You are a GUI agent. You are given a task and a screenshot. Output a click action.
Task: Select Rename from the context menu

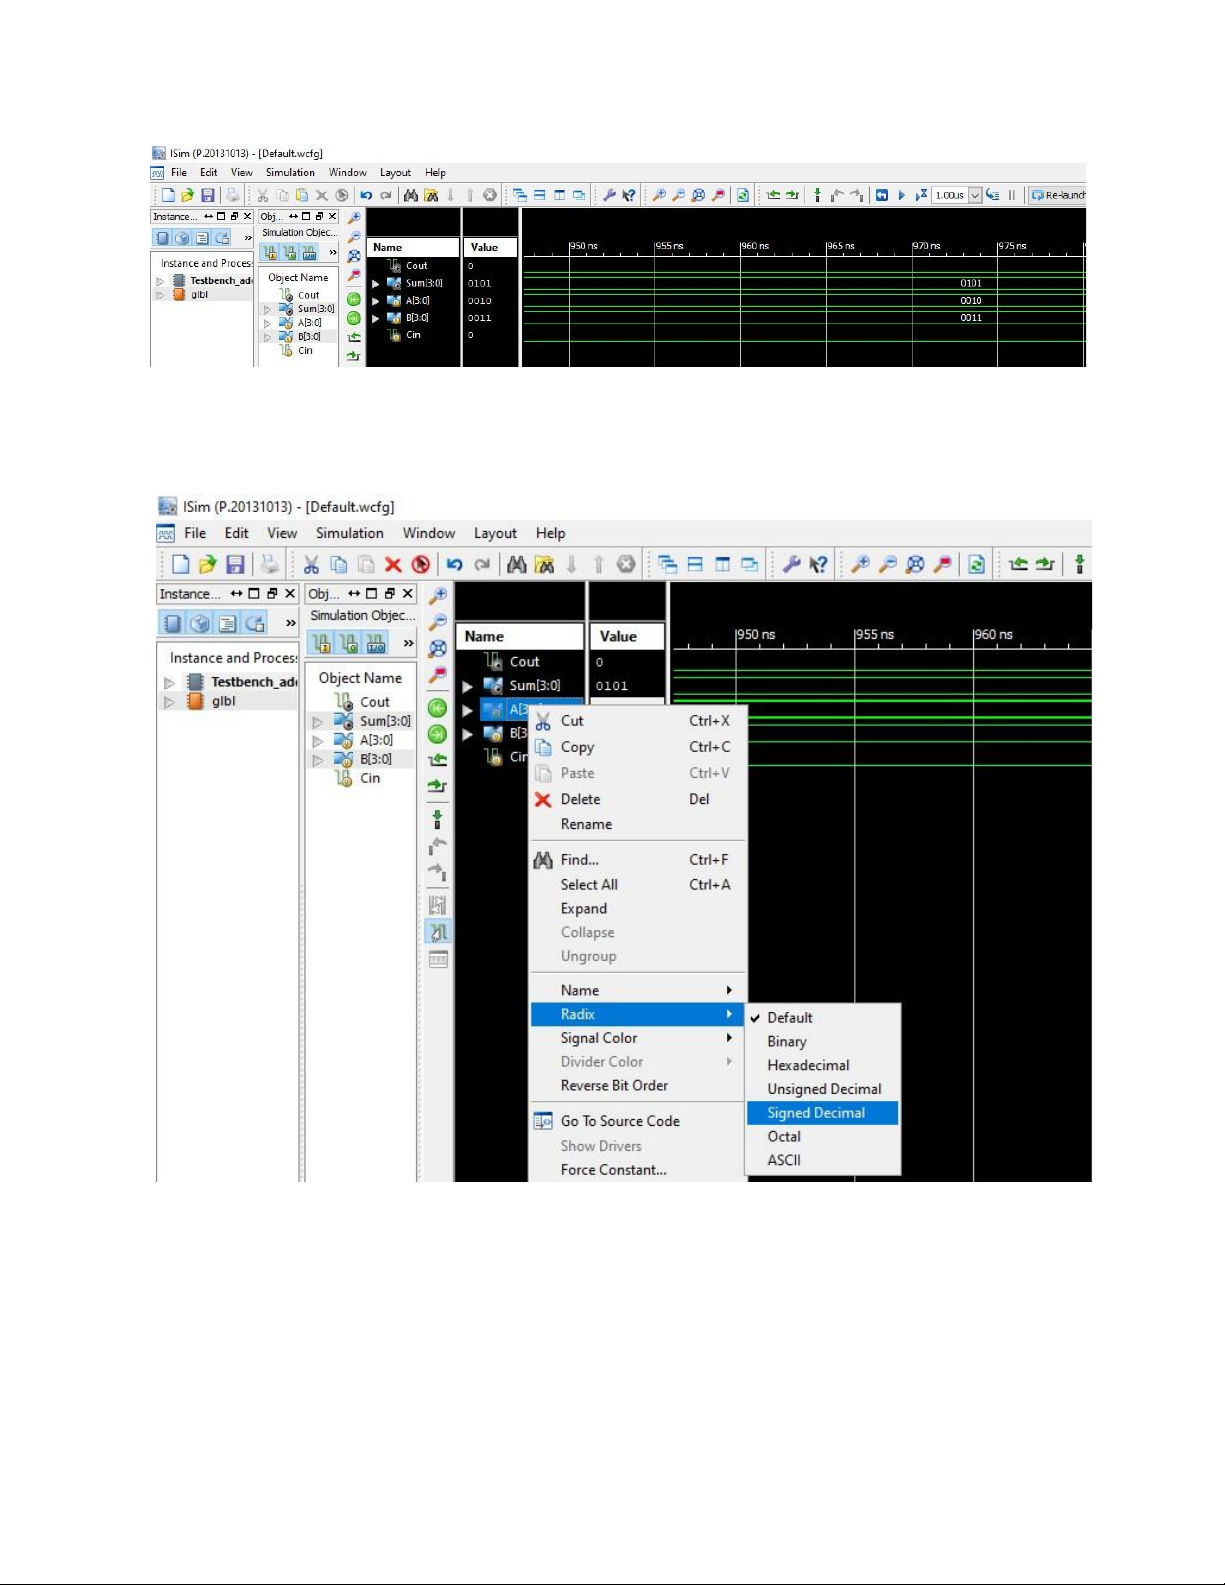637,824
